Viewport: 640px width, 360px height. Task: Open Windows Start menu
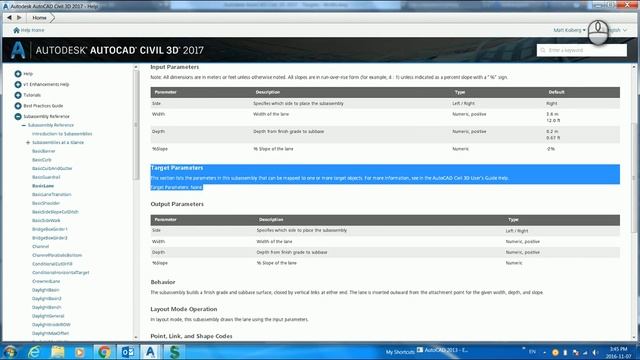(x=9, y=352)
